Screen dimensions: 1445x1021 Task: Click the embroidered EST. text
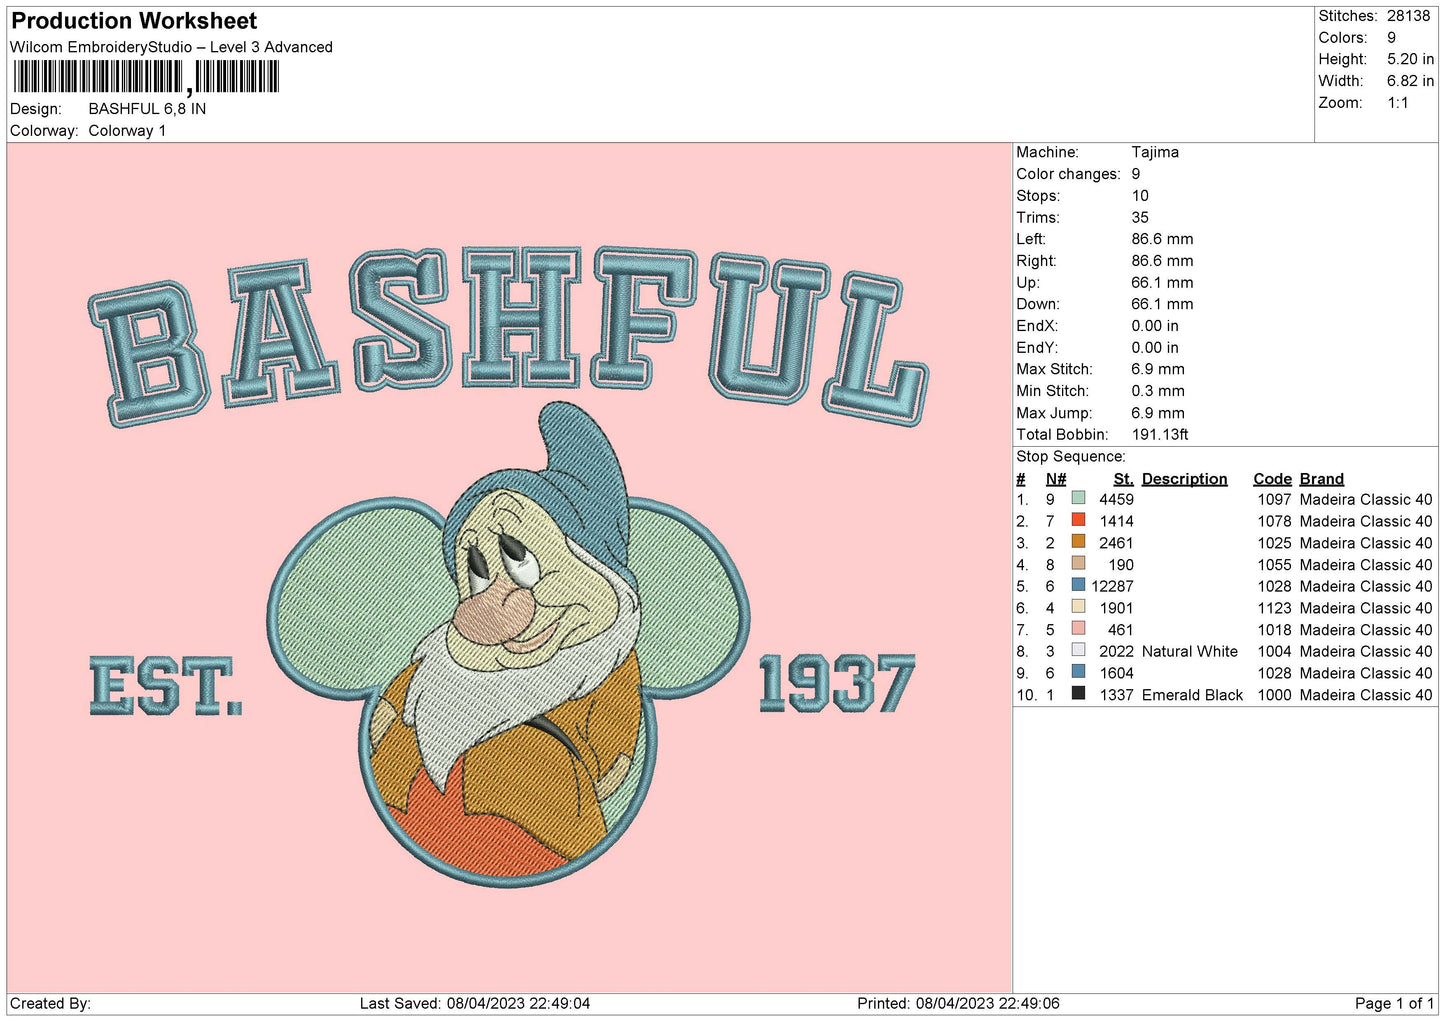click(165, 686)
